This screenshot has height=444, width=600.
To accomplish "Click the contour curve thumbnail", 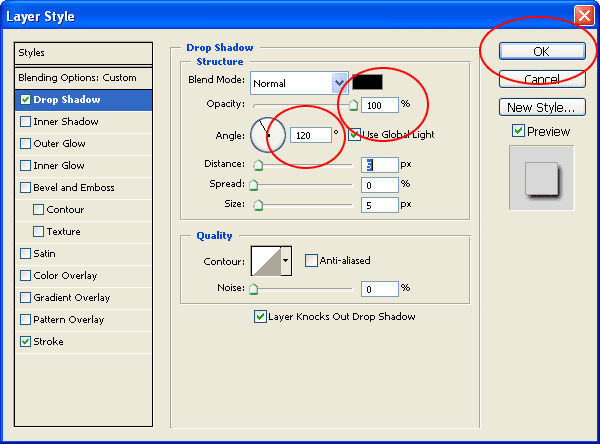I will [x=266, y=261].
